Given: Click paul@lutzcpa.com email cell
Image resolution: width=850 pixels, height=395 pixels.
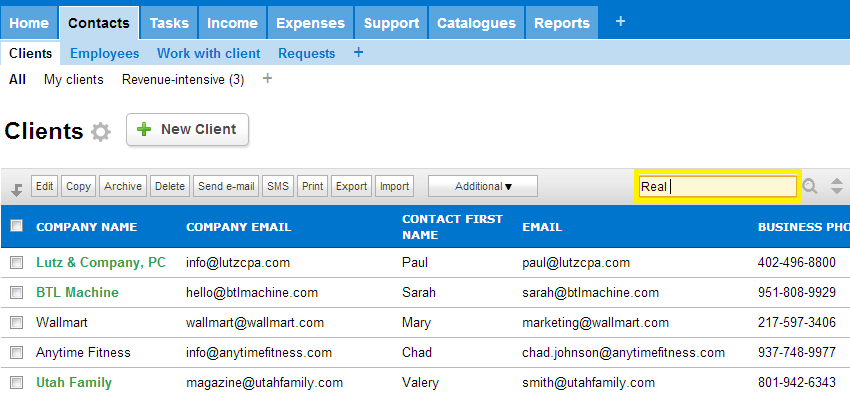Looking at the screenshot, I should click(x=576, y=263).
